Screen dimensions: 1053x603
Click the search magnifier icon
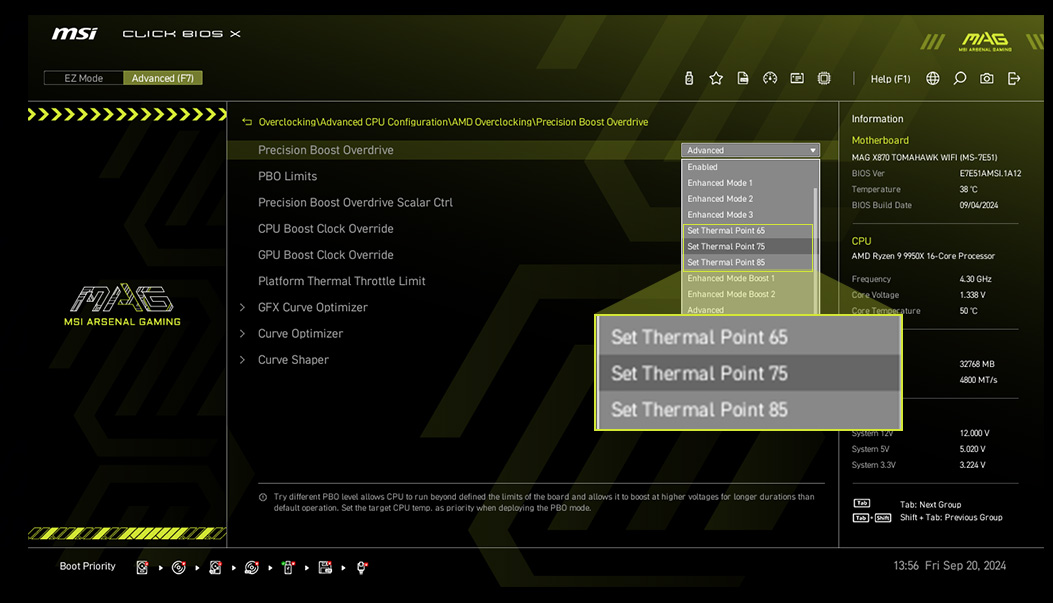click(x=960, y=78)
